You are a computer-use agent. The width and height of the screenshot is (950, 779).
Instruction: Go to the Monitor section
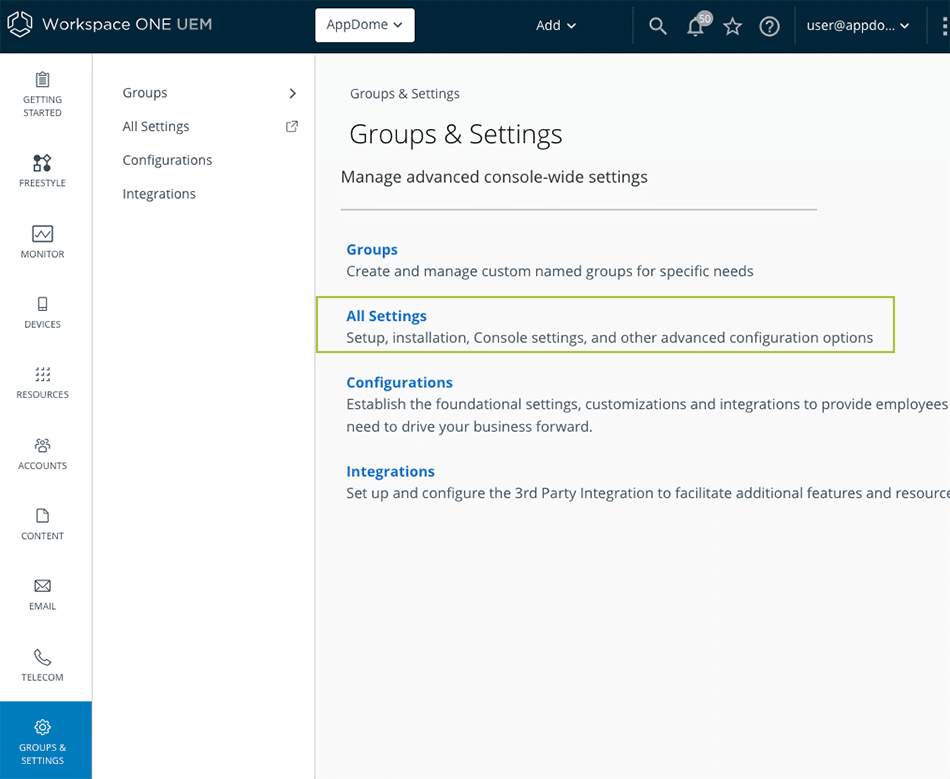pyautogui.click(x=42, y=234)
